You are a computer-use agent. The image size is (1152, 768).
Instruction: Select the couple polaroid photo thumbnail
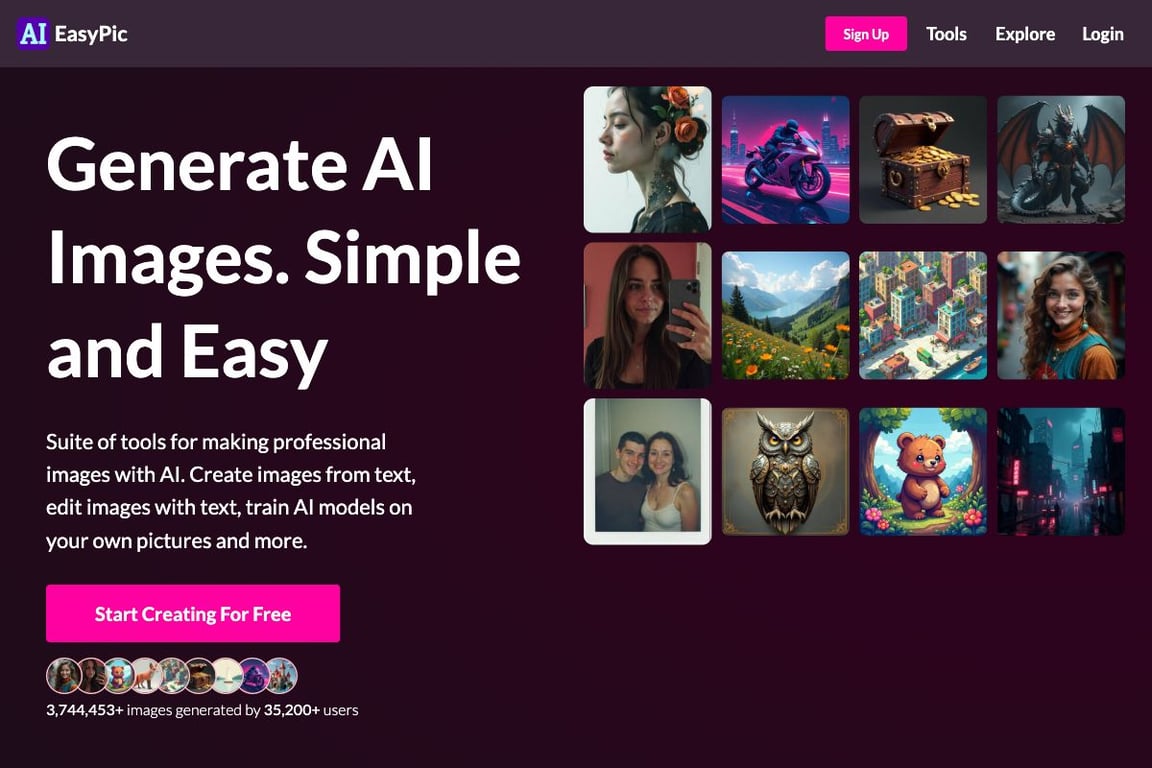click(647, 471)
